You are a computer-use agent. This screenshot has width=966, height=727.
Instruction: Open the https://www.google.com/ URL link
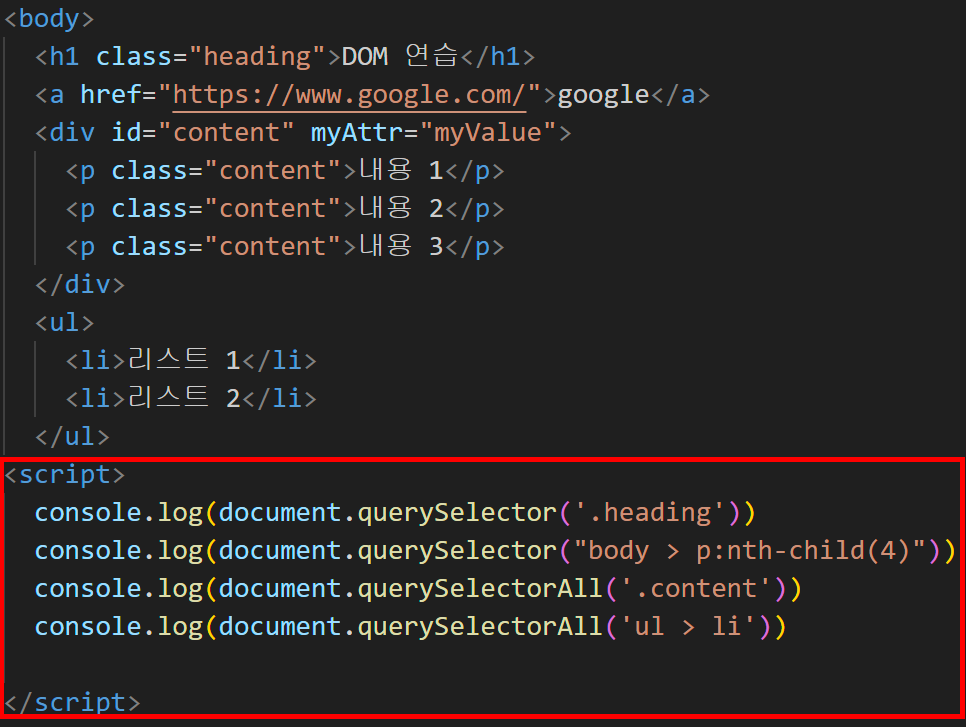(x=349, y=95)
